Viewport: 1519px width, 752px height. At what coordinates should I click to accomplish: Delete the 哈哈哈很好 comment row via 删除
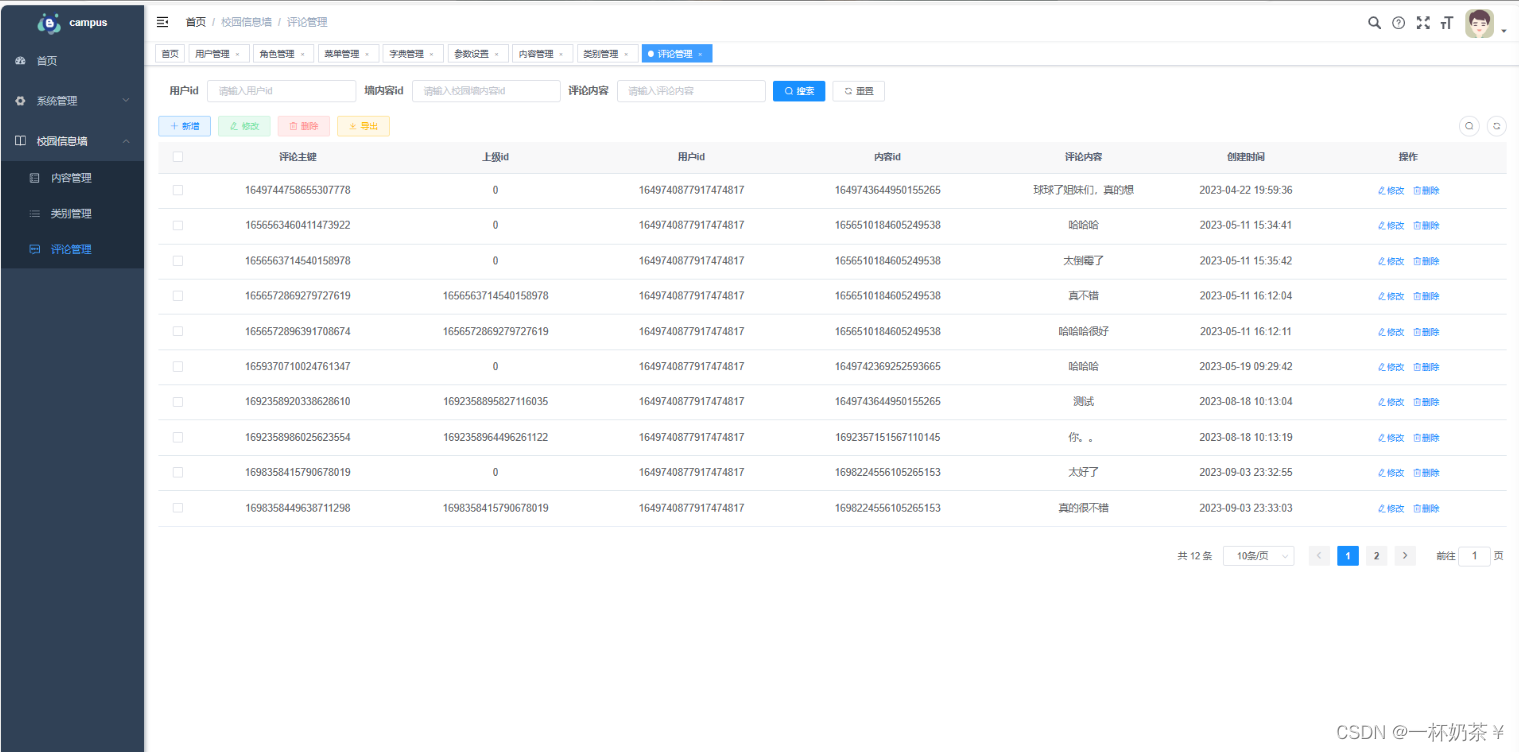(1426, 331)
